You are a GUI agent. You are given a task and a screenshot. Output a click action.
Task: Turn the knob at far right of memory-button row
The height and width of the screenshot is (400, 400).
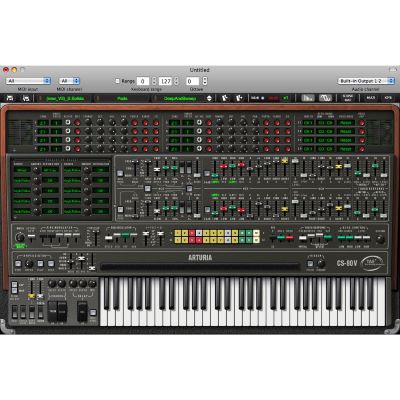[380, 239]
